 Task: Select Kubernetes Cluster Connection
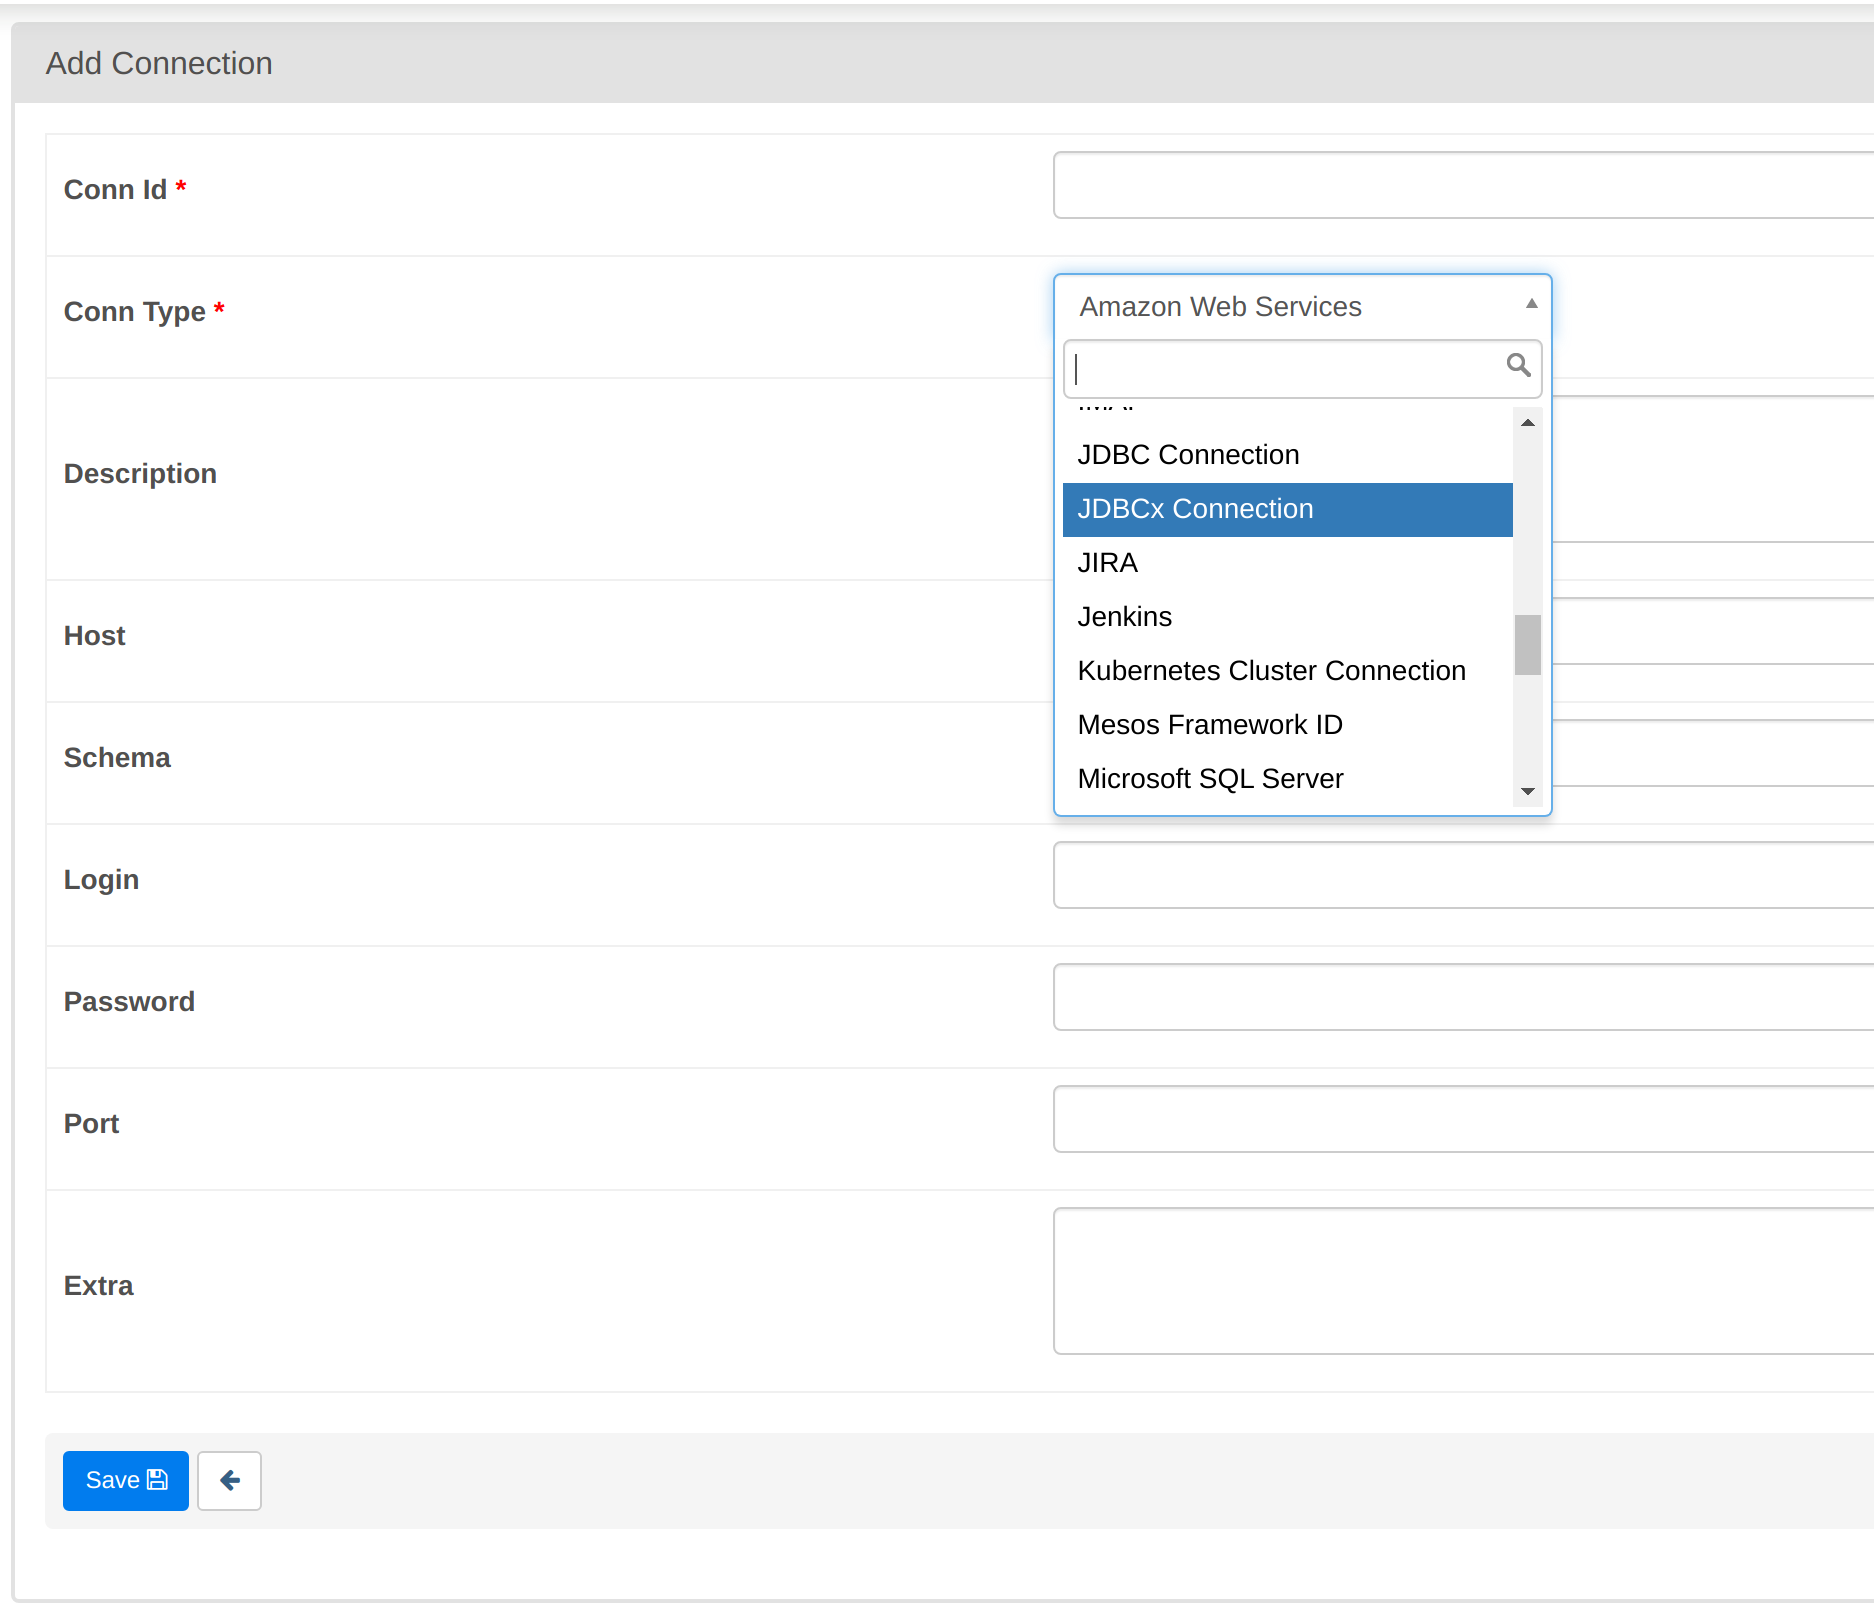[1271, 670]
